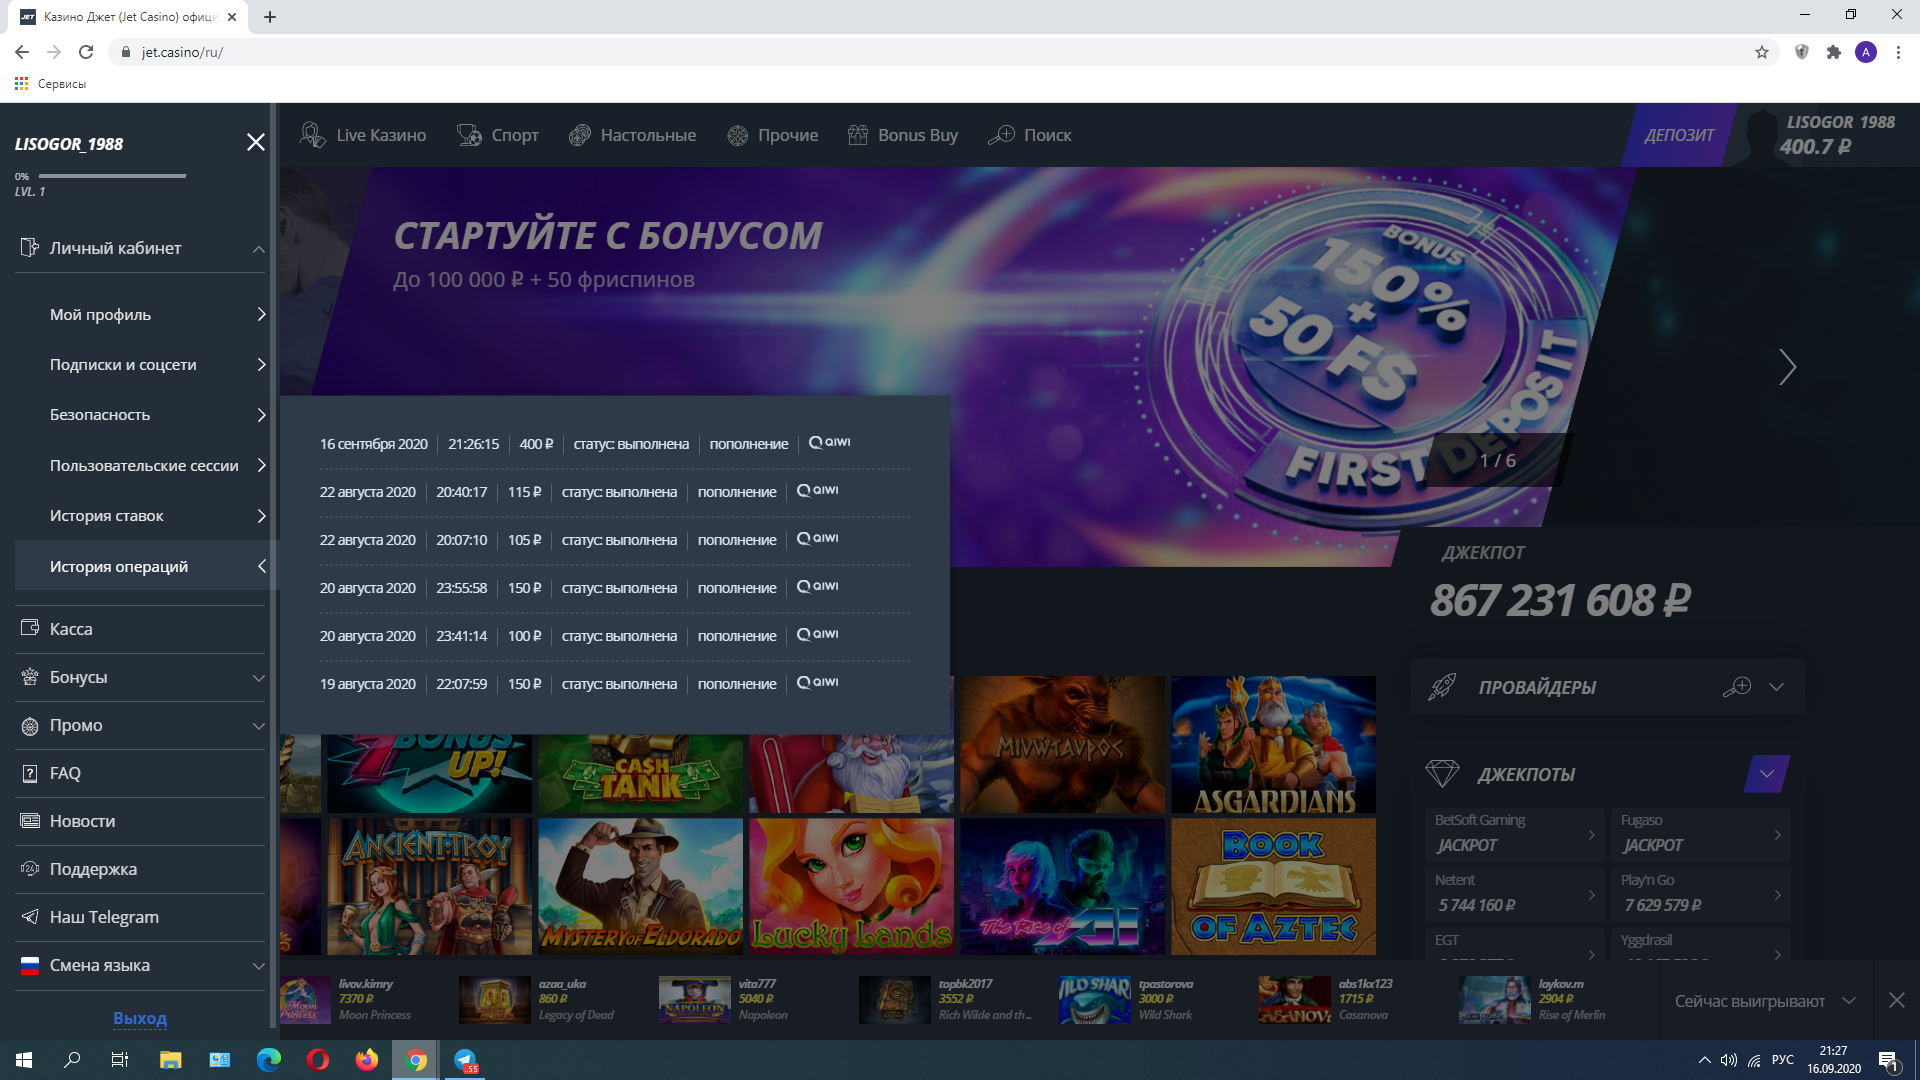Open Telegram app in Windows taskbar

pos(466,1060)
